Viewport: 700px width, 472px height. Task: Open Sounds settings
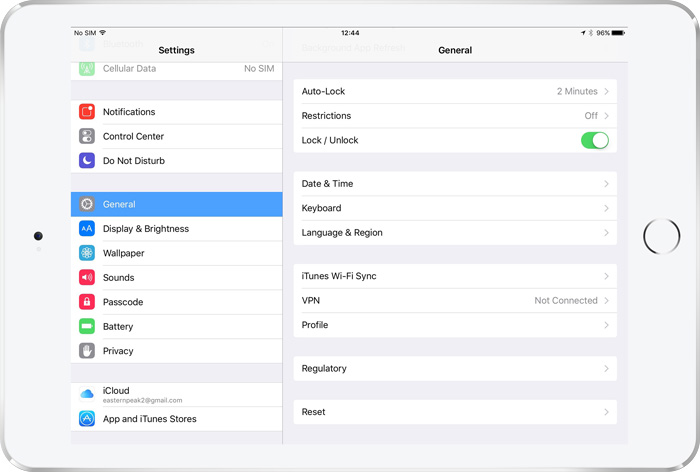(176, 277)
